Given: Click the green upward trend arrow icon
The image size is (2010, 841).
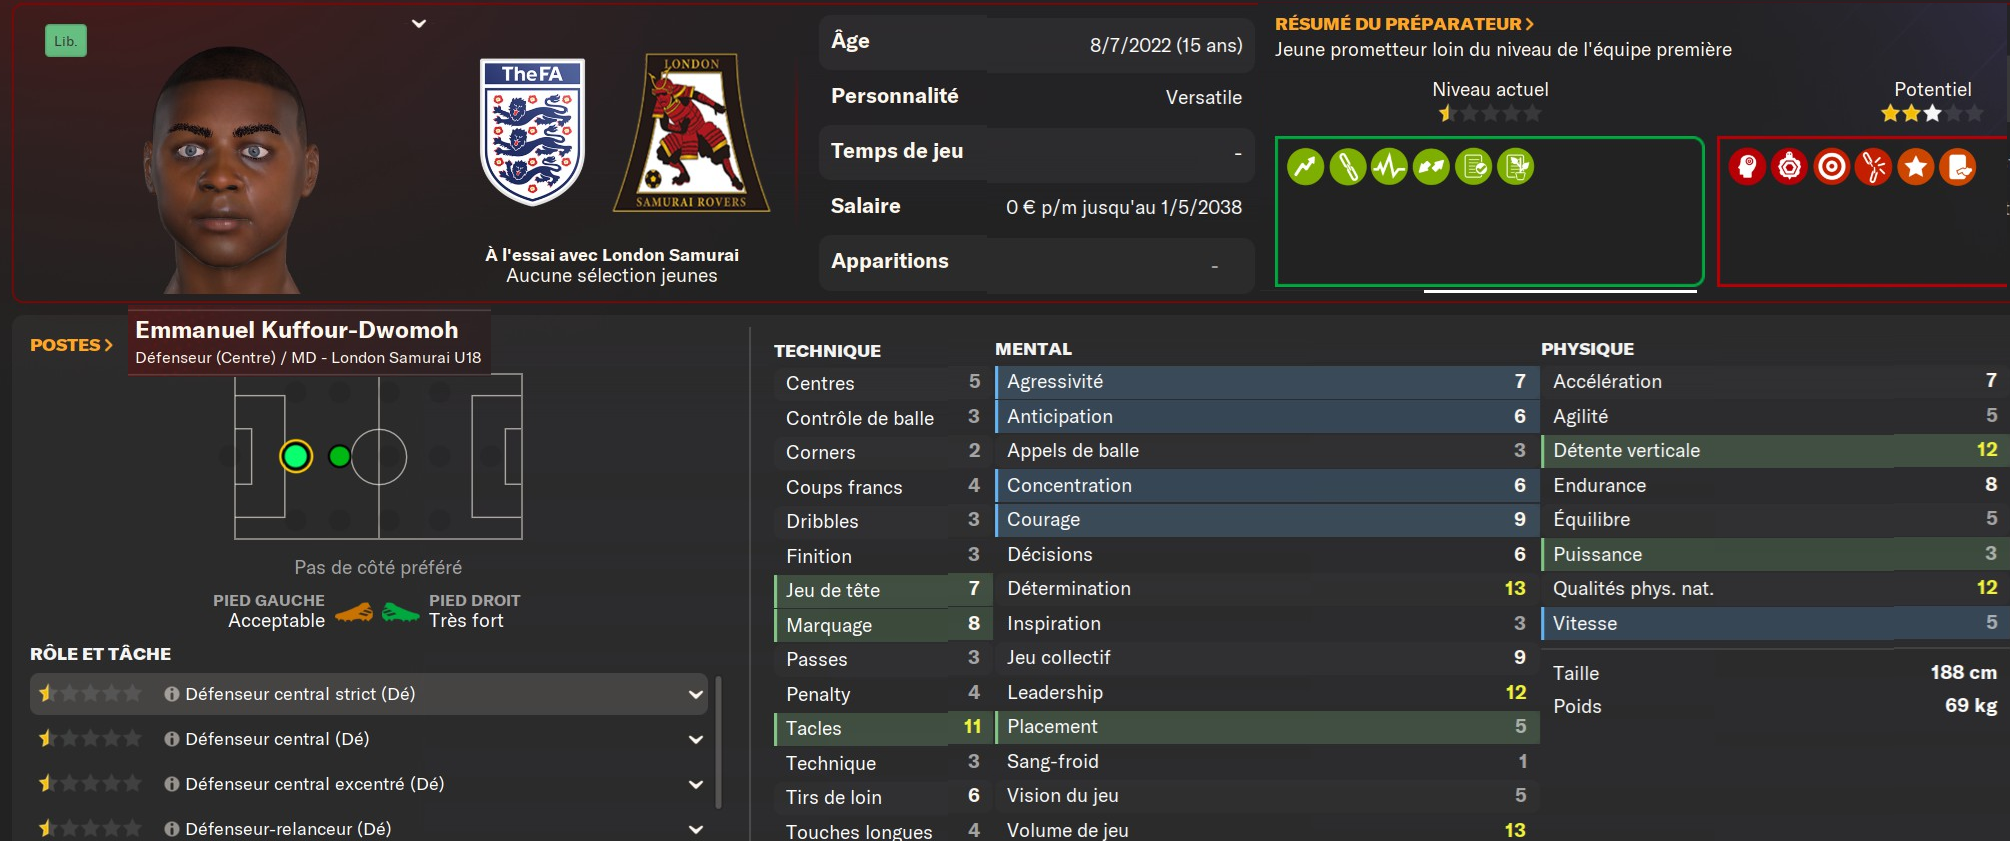Looking at the screenshot, I should point(1305,167).
